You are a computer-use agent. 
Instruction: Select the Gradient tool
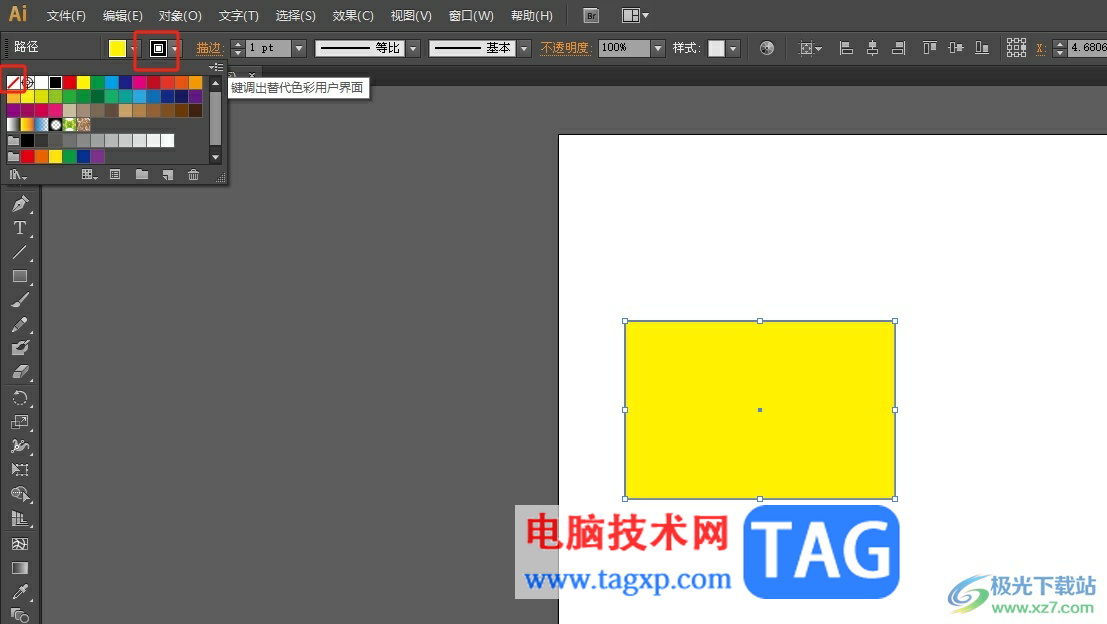[x=20, y=568]
